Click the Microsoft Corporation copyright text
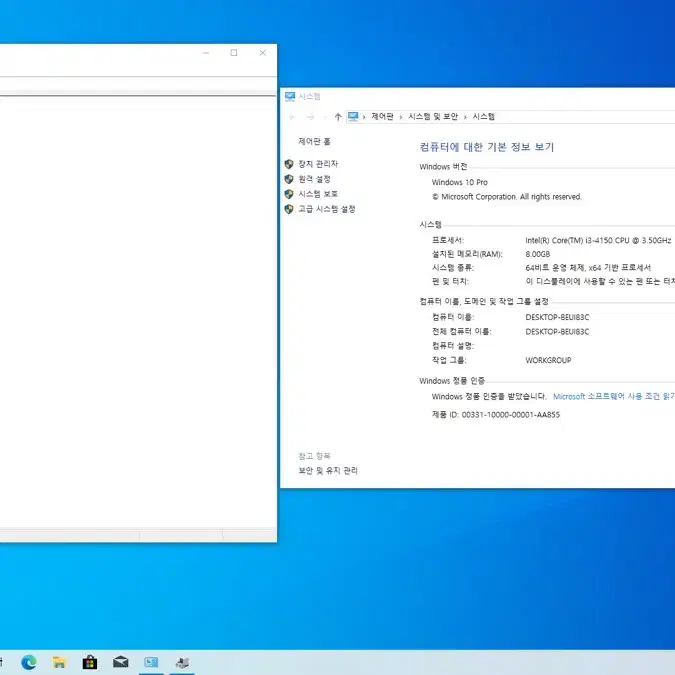675x675 pixels. (x=507, y=197)
